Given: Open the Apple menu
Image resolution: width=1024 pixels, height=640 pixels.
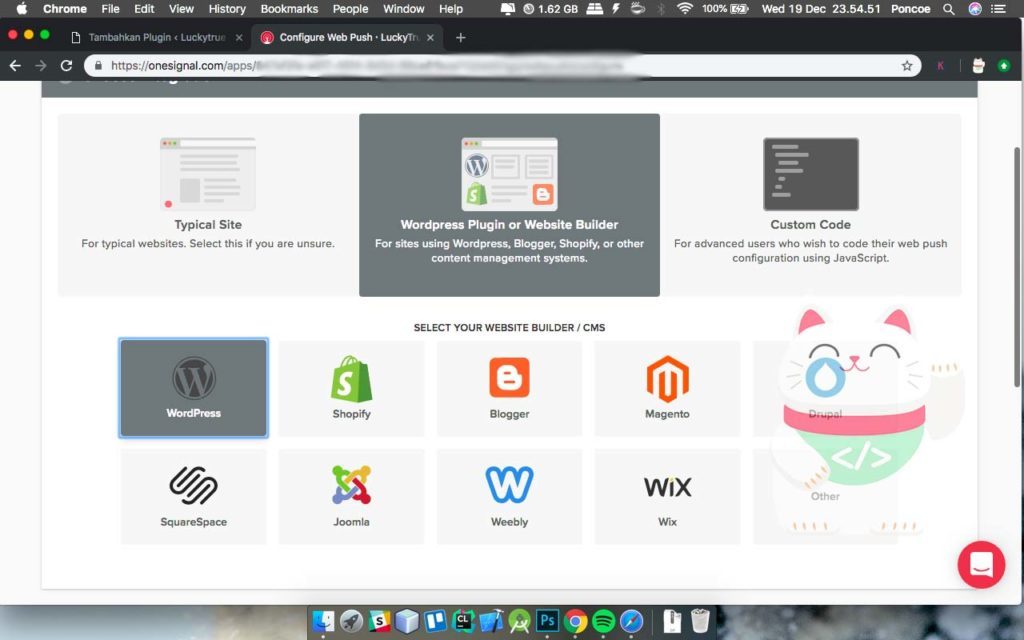Looking at the screenshot, I should pyautogui.click(x=22, y=8).
